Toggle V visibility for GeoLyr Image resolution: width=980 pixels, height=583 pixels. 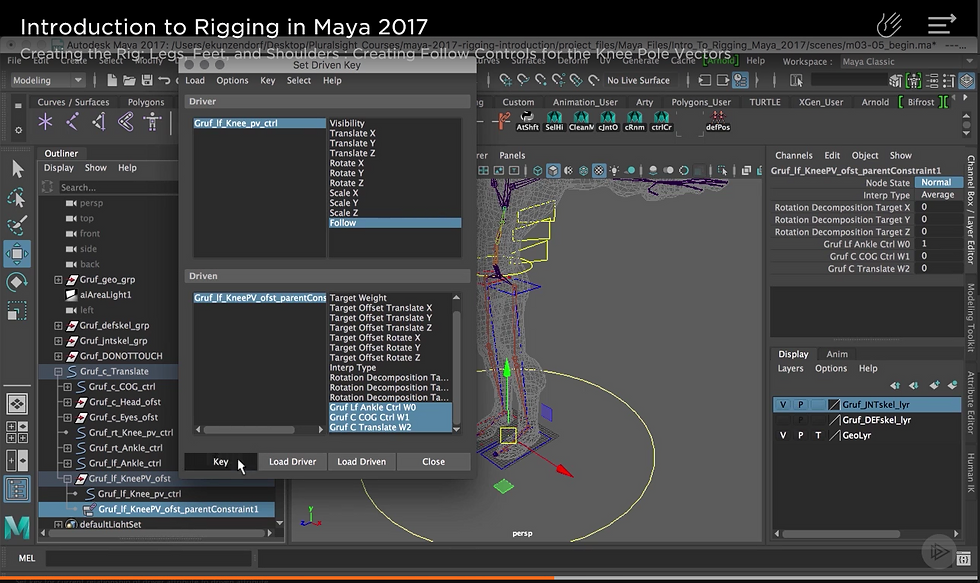(782, 435)
